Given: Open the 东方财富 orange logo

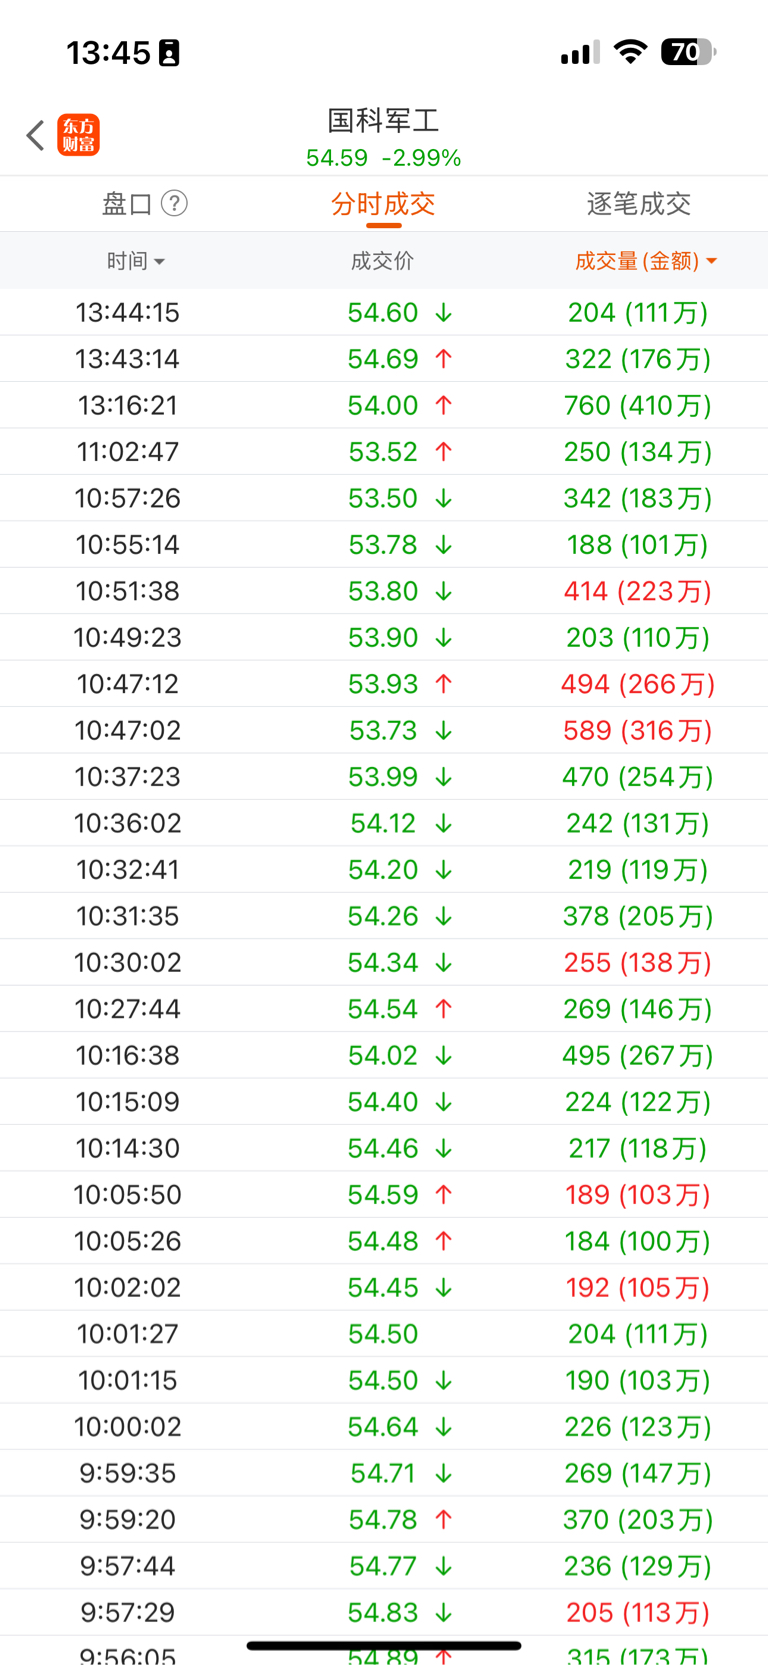Looking at the screenshot, I should (79, 135).
